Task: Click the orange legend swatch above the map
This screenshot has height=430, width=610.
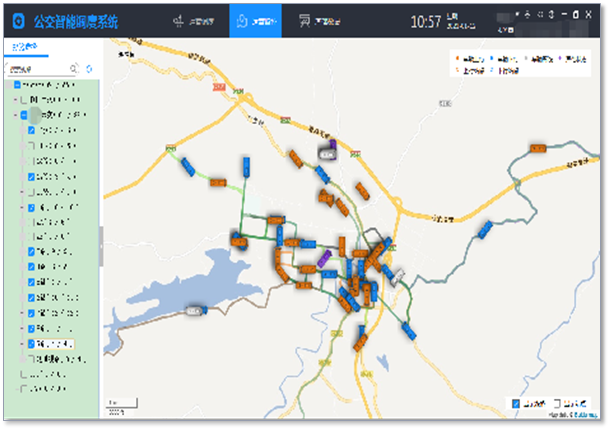Action: [x=458, y=59]
